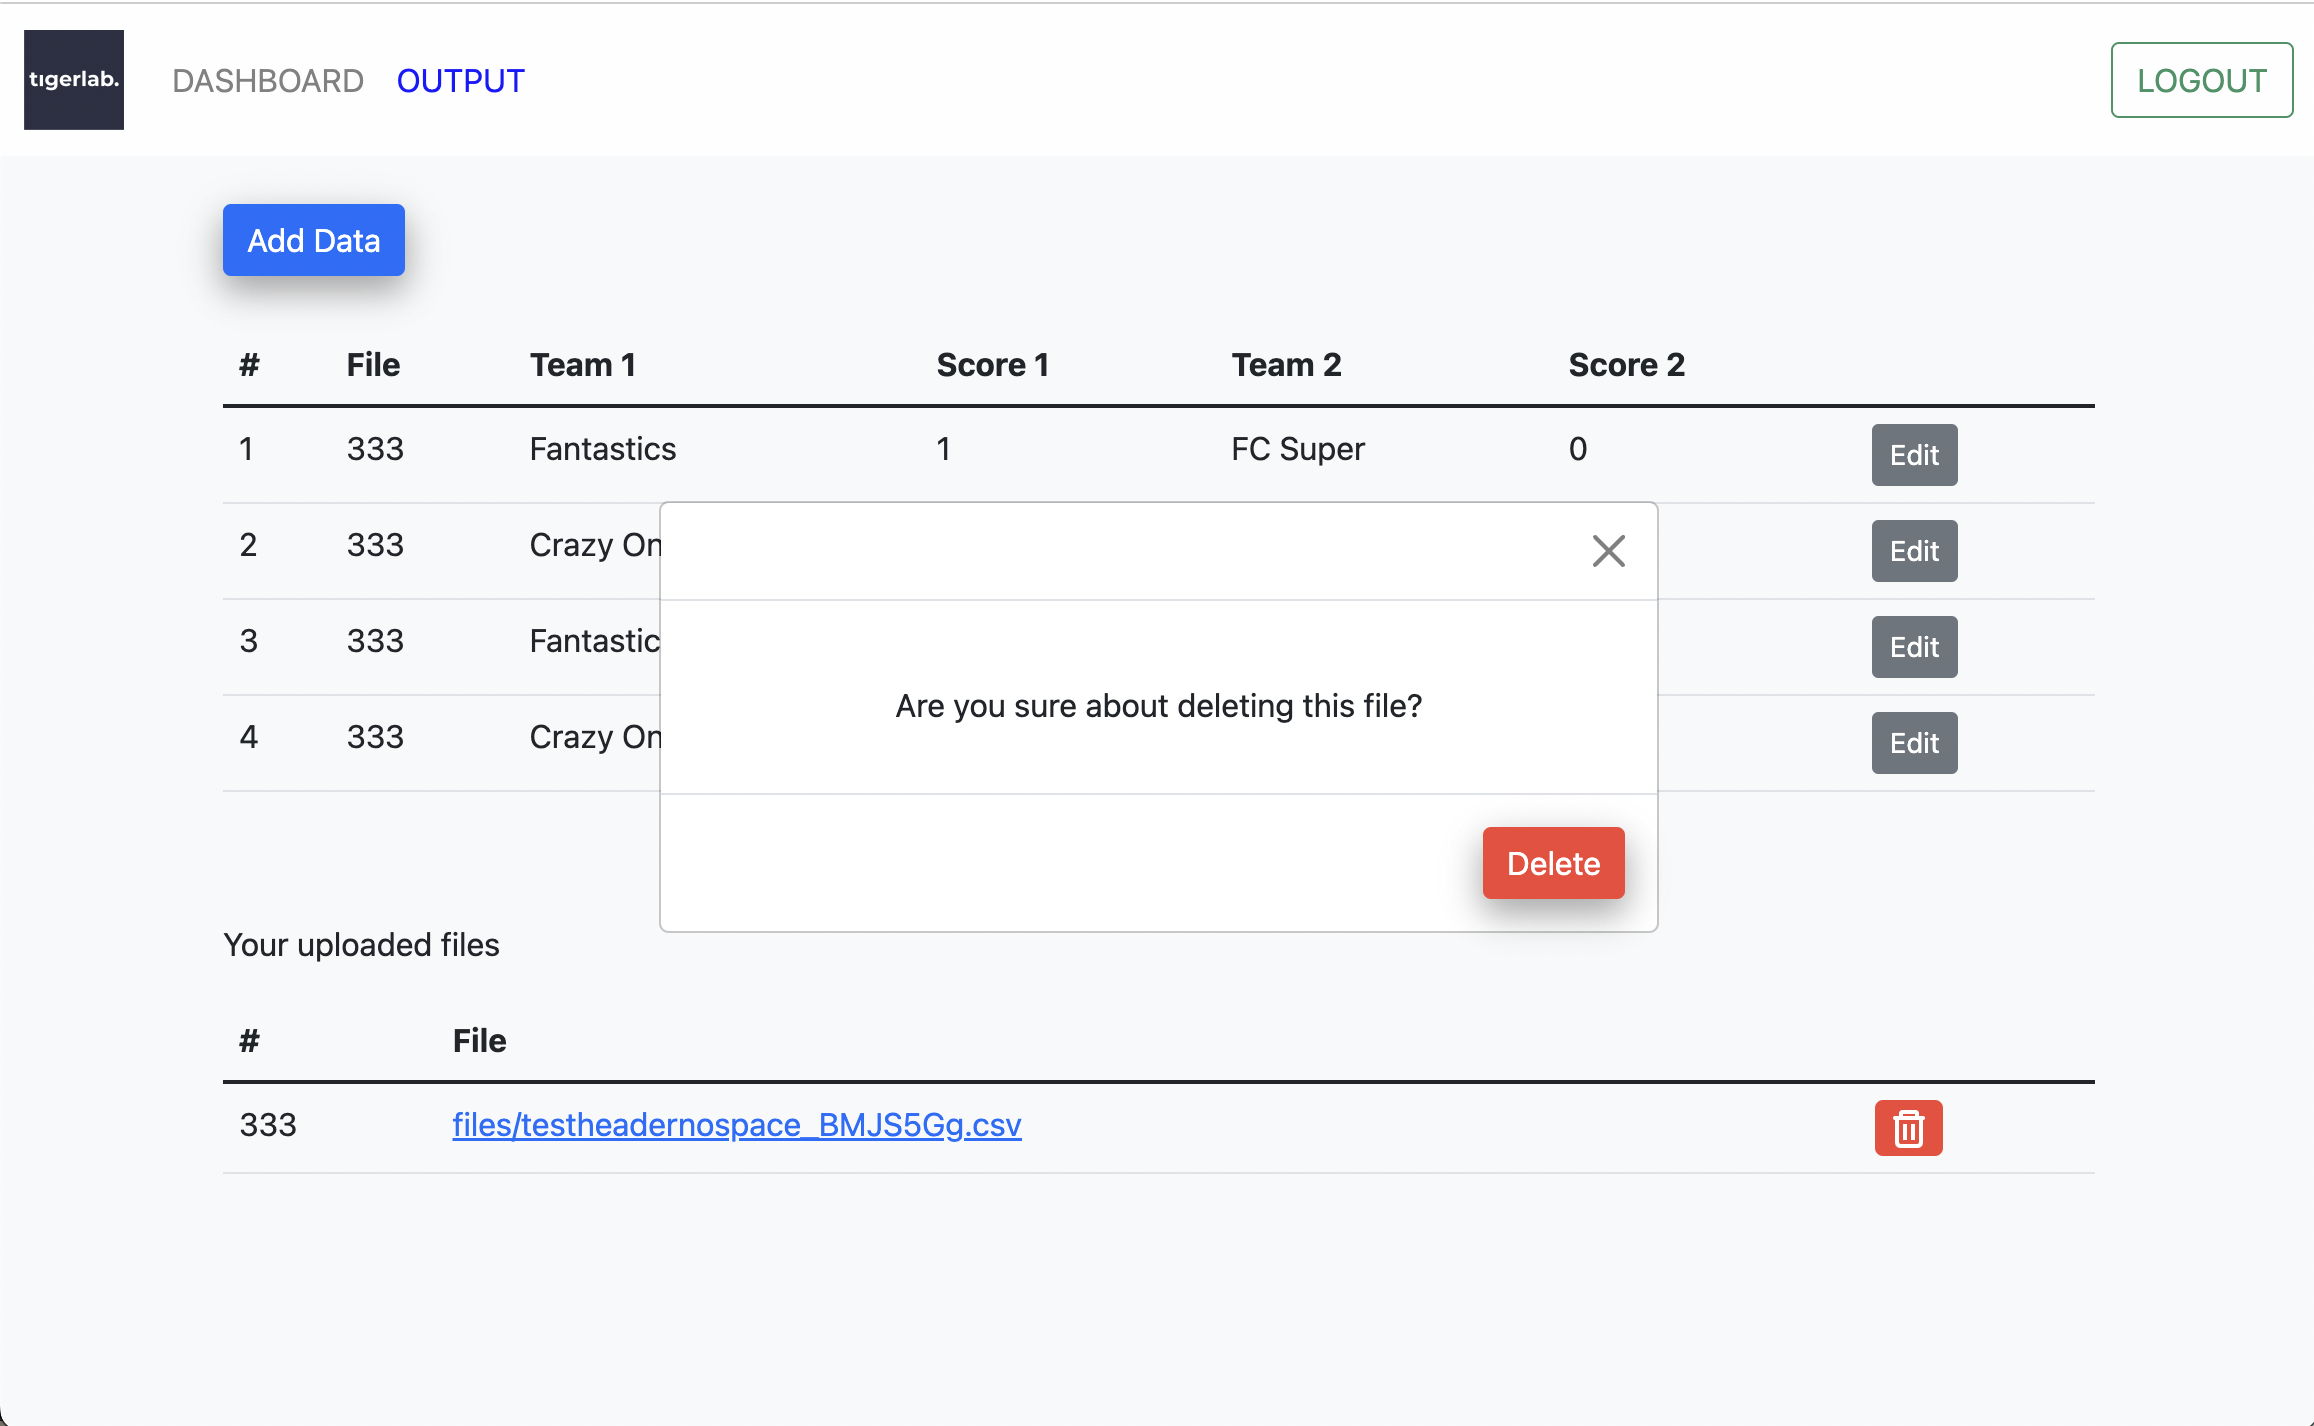This screenshot has height=1426, width=2314.
Task: Click the dialog confirmation message text
Action: click(x=1158, y=706)
